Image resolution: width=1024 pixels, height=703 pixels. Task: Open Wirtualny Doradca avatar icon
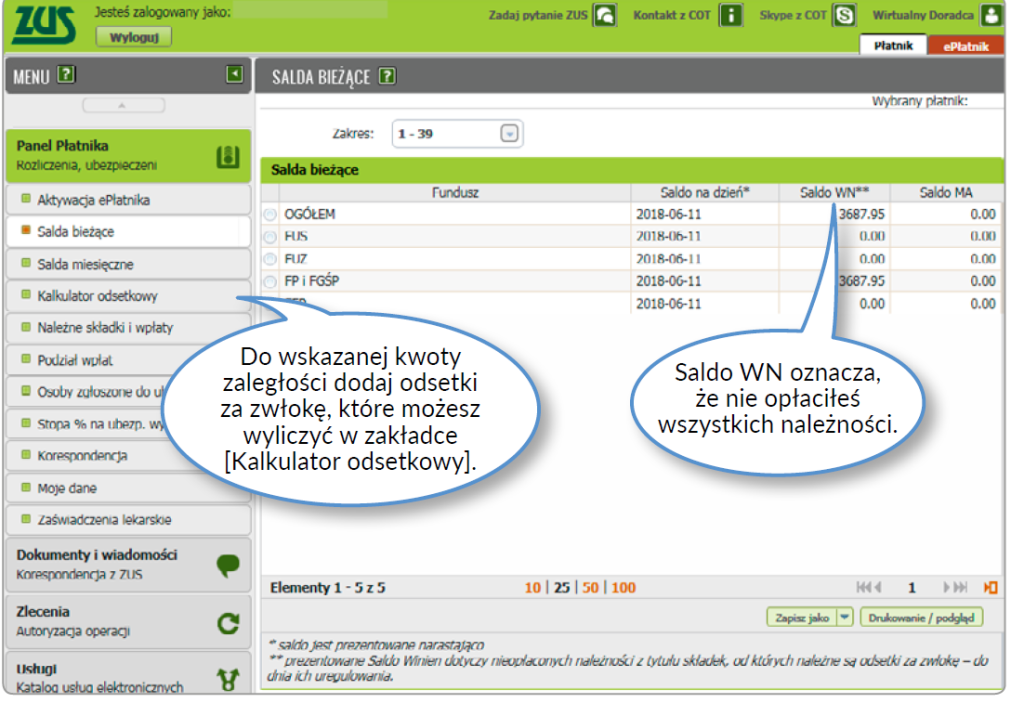click(989, 16)
